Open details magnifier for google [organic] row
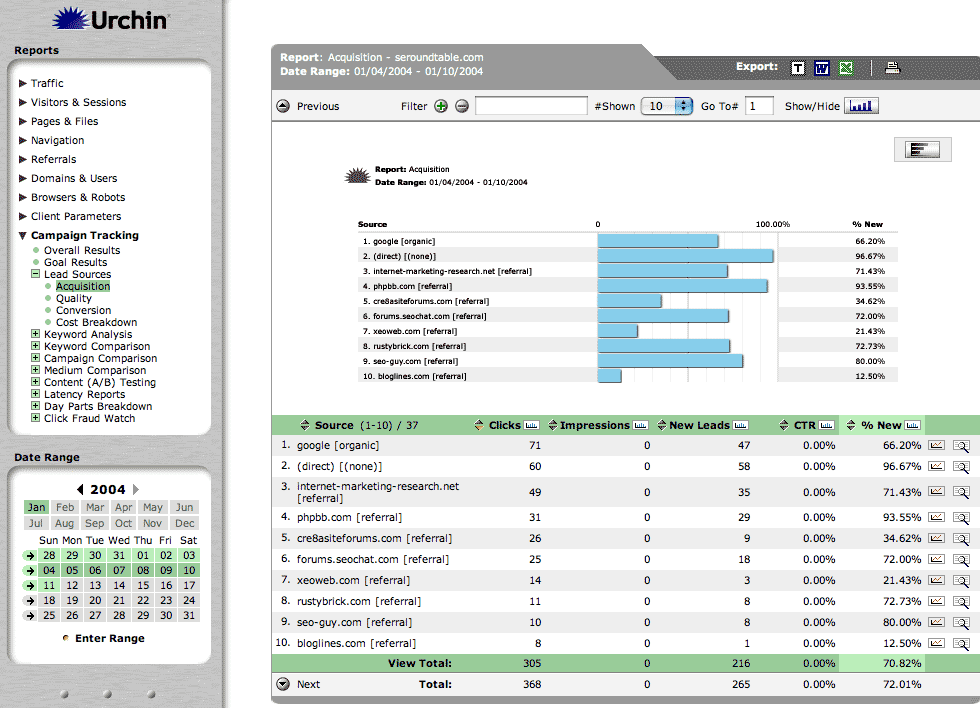980x708 pixels. [961, 446]
